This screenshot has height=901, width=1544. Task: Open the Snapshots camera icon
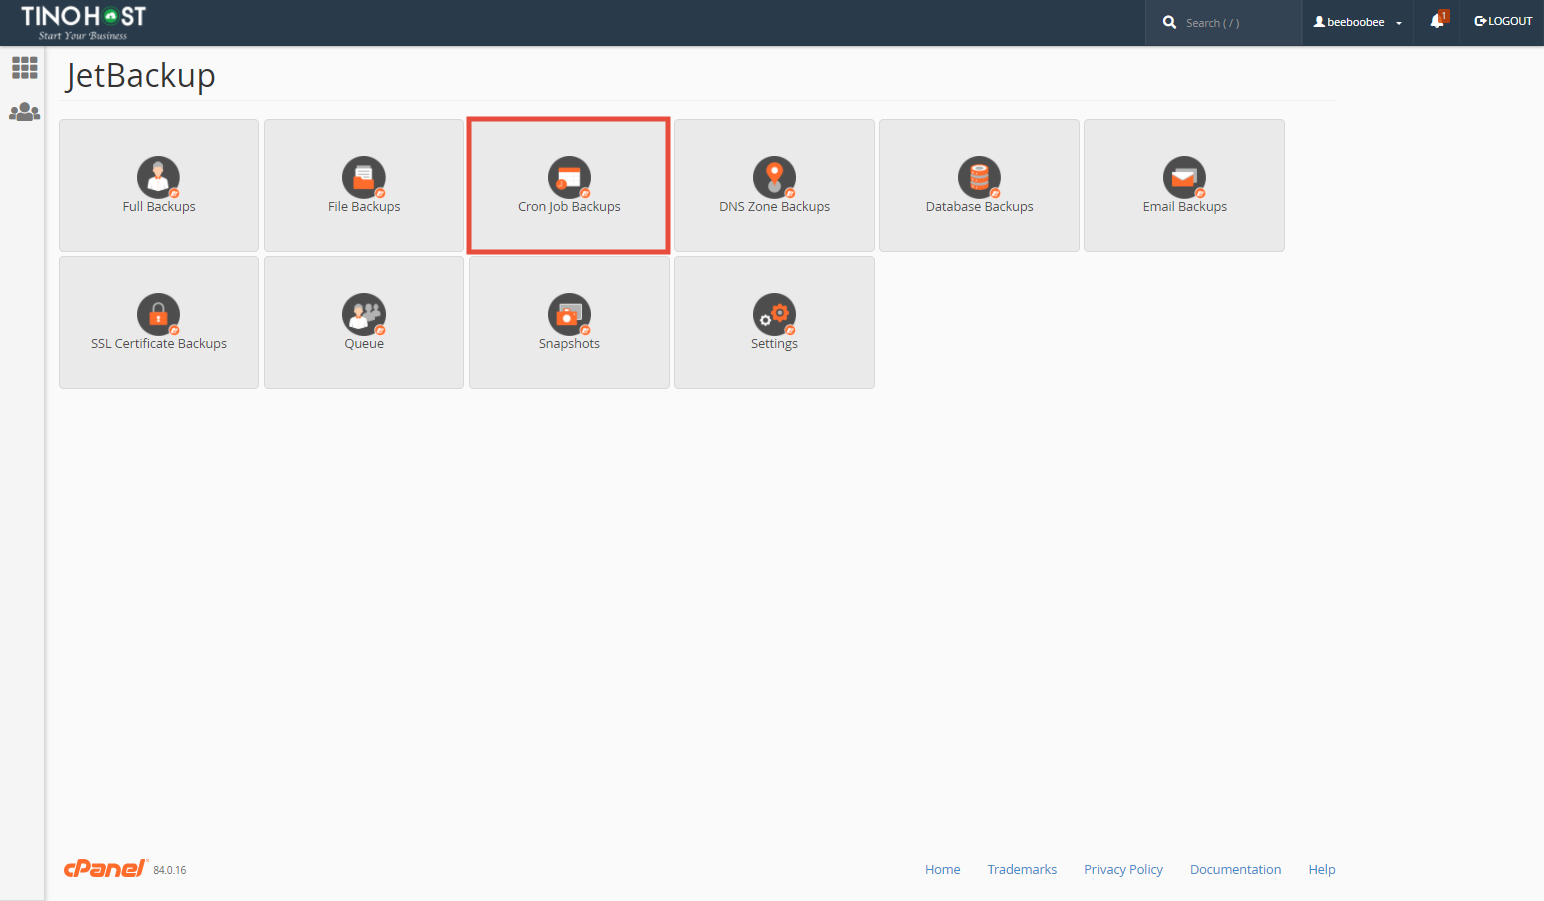[x=569, y=315]
